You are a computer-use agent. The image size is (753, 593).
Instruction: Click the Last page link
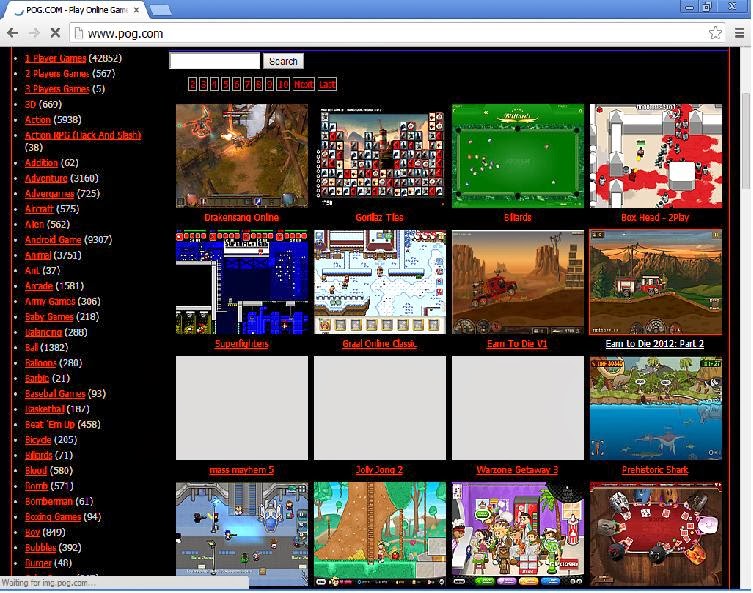pyautogui.click(x=327, y=85)
